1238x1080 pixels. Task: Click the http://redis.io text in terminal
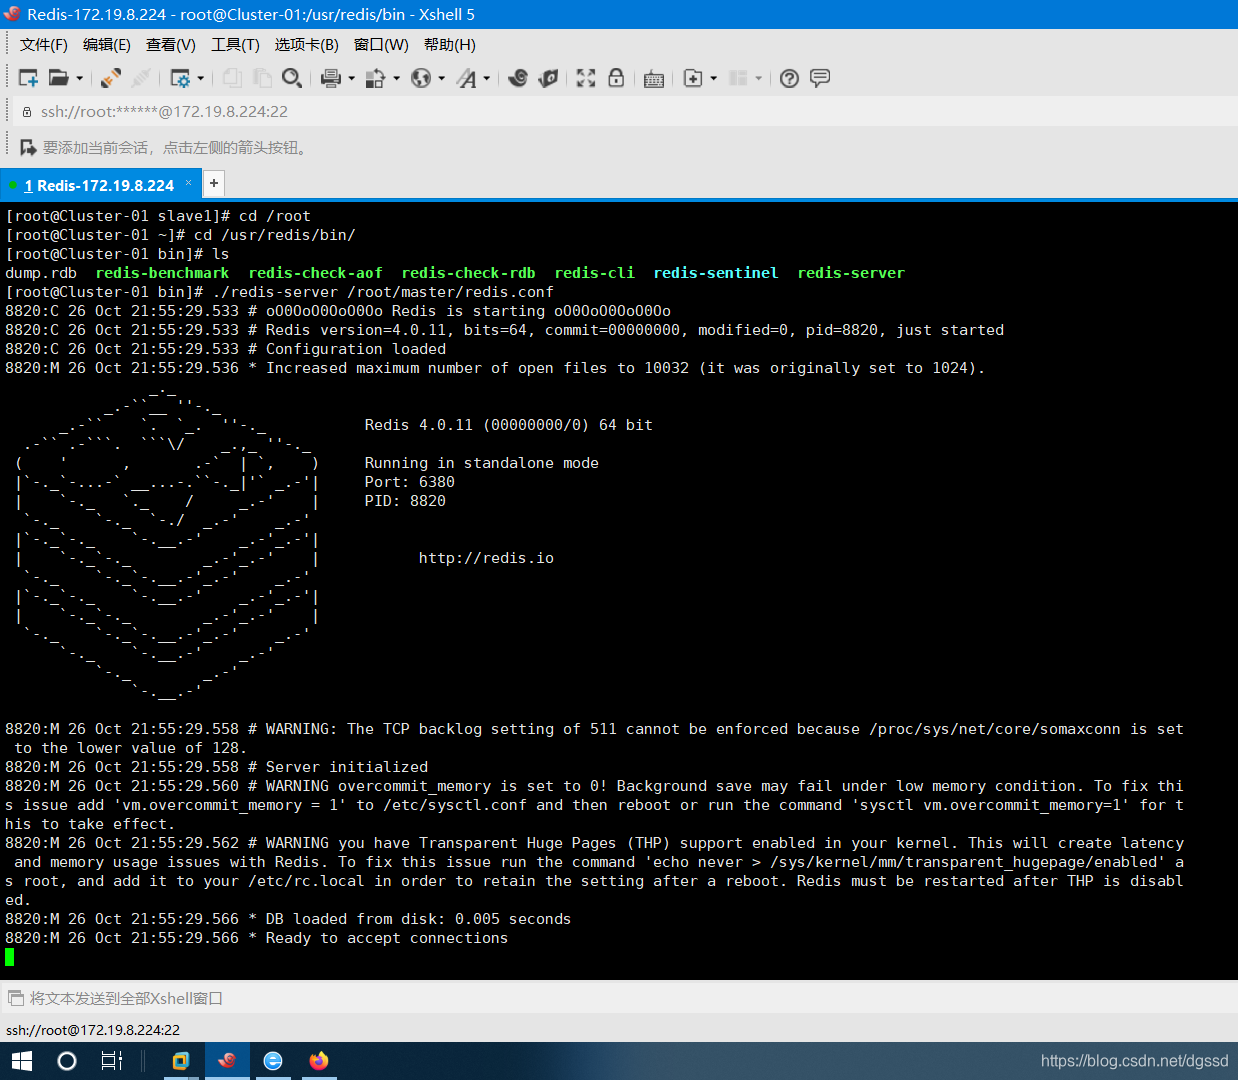tap(486, 558)
